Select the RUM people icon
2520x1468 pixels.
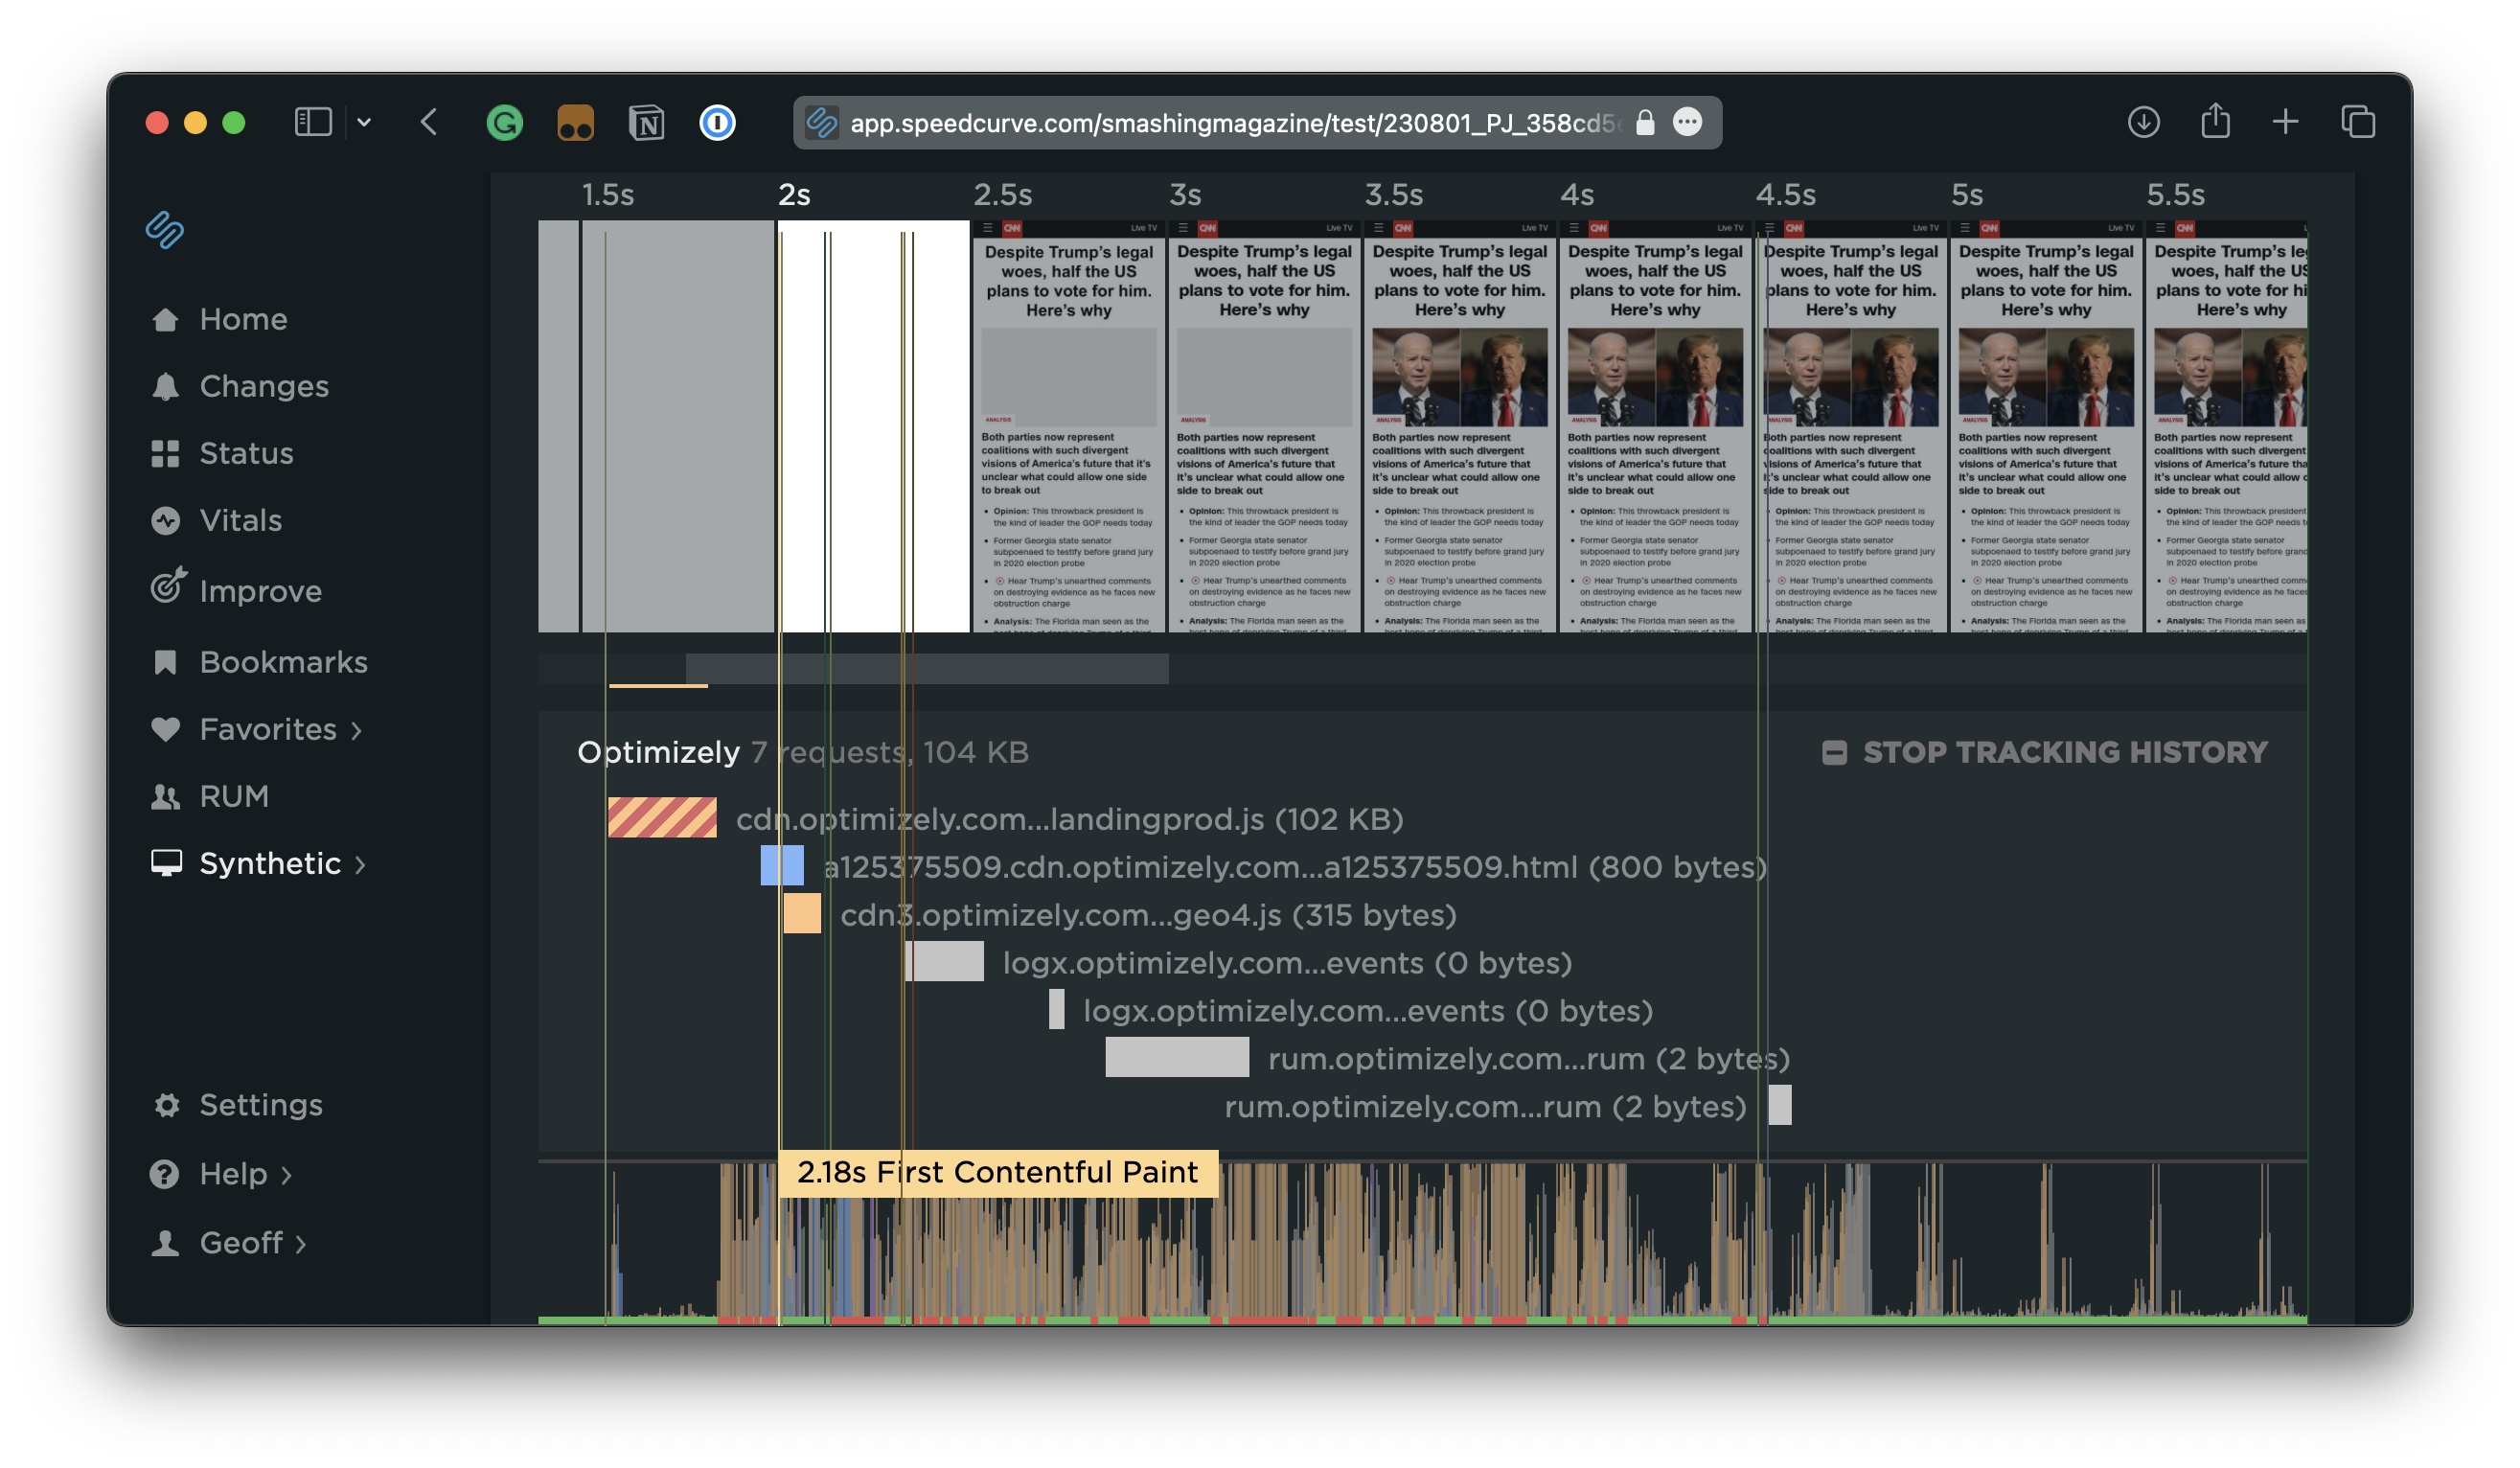166,796
